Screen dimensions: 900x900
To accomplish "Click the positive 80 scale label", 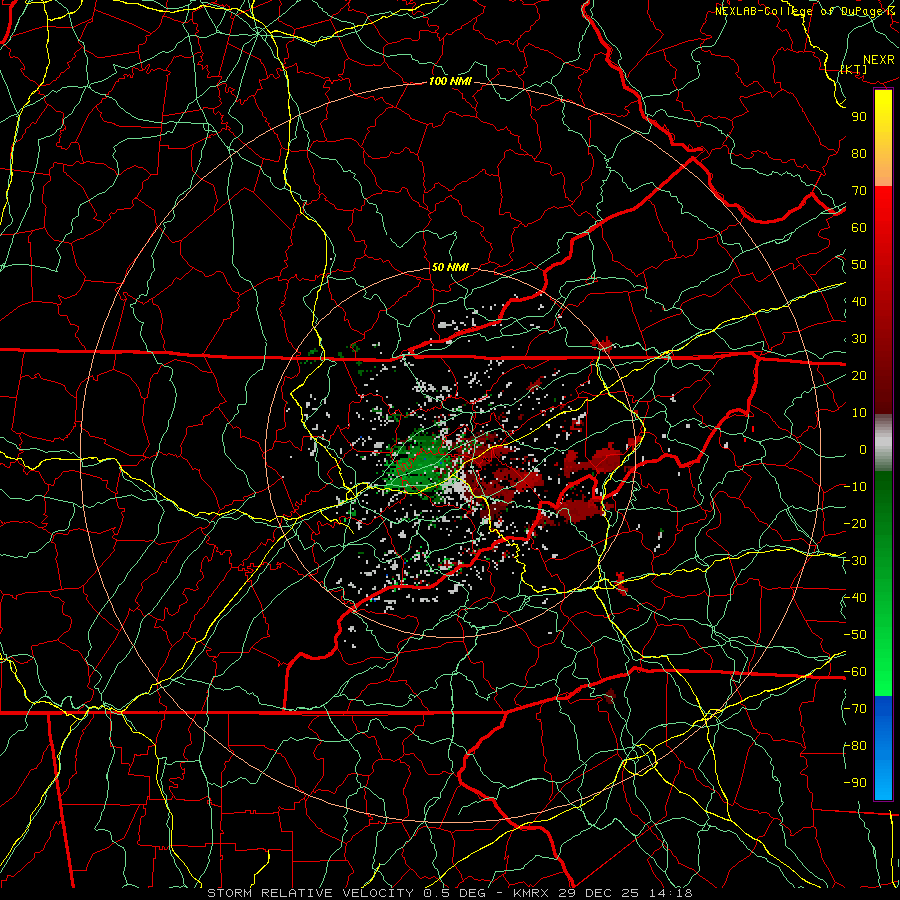I will [x=859, y=153].
